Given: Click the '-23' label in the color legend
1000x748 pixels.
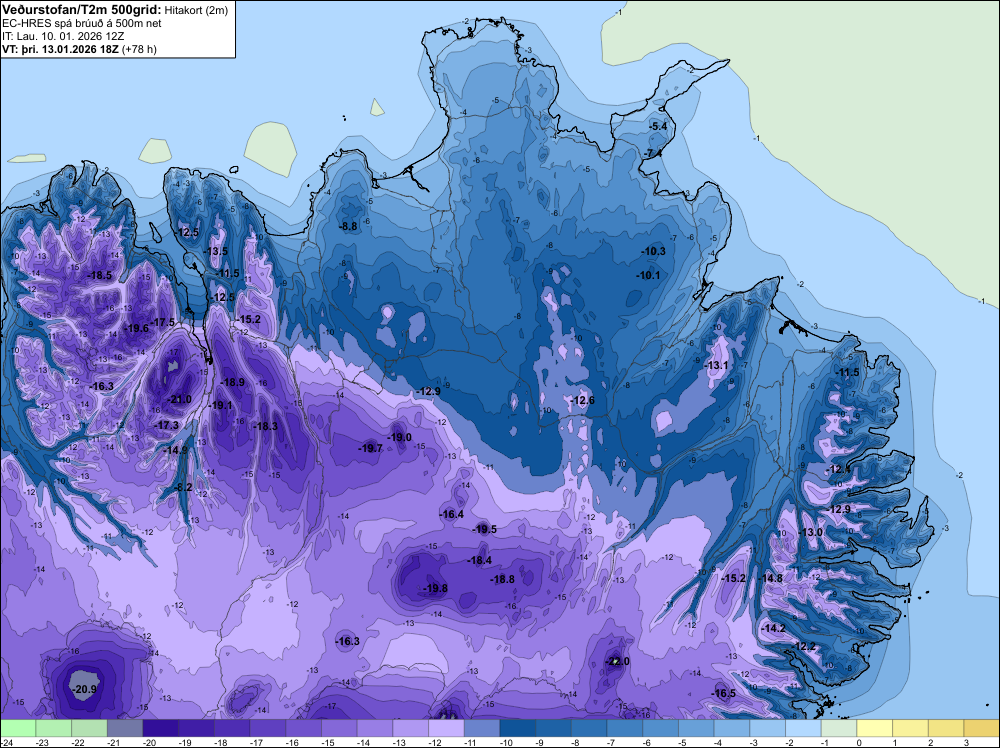Looking at the screenshot, I should [x=43, y=742].
